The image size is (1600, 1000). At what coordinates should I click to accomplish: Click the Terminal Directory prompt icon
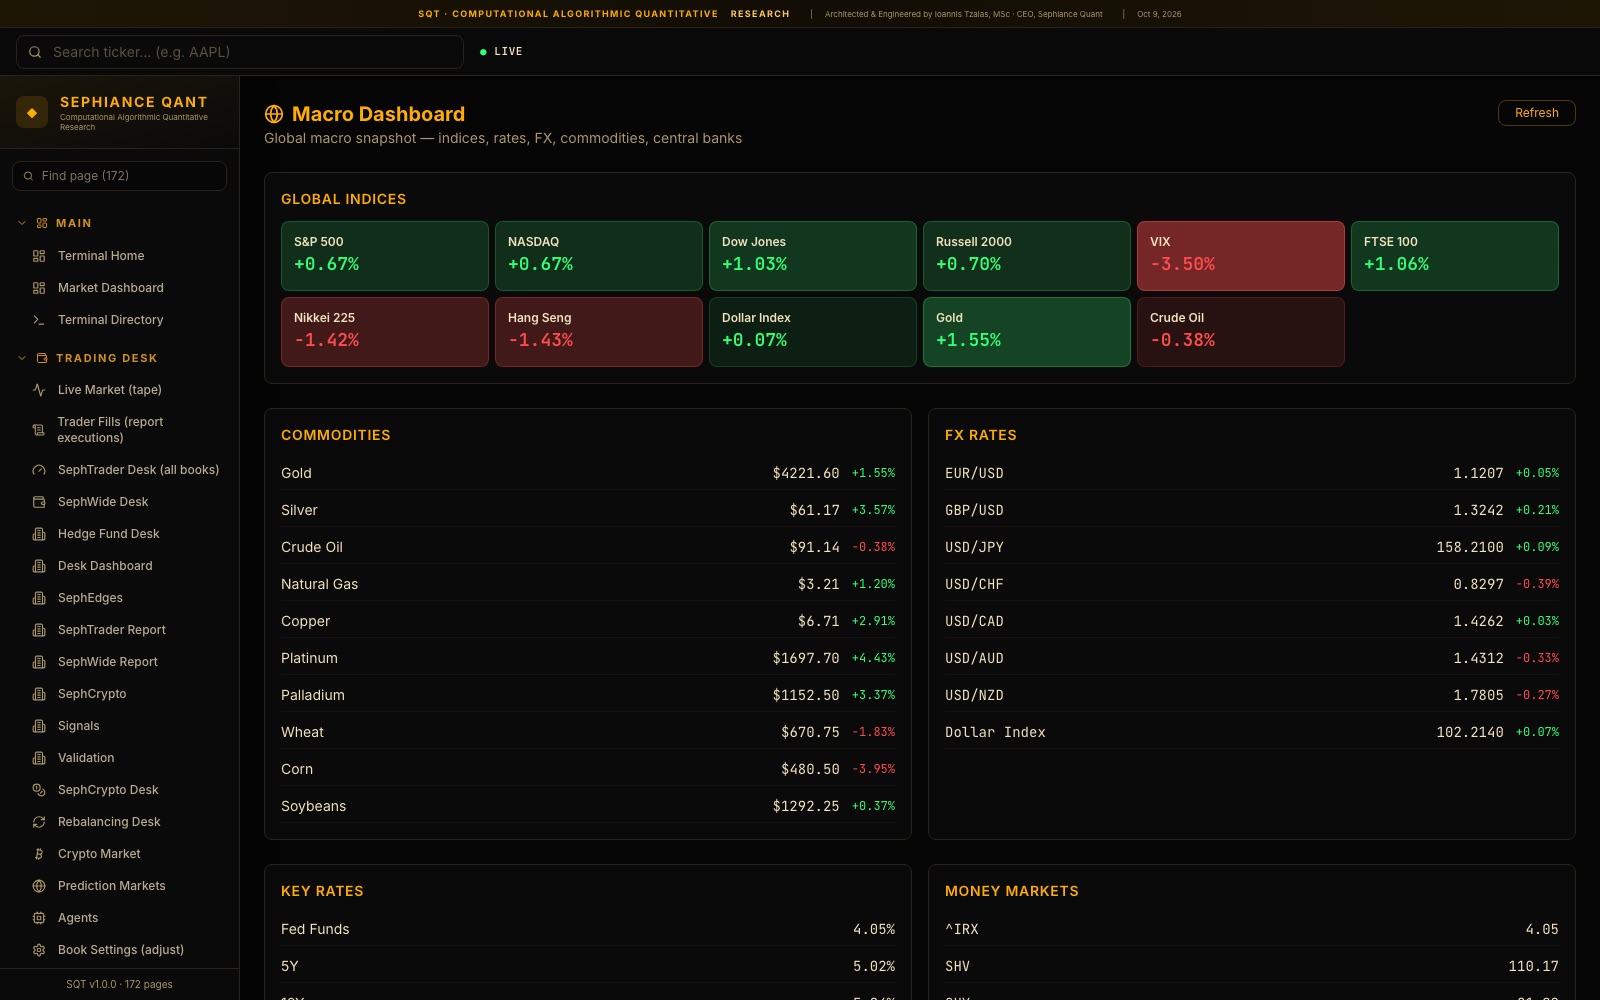click(39, 320)
